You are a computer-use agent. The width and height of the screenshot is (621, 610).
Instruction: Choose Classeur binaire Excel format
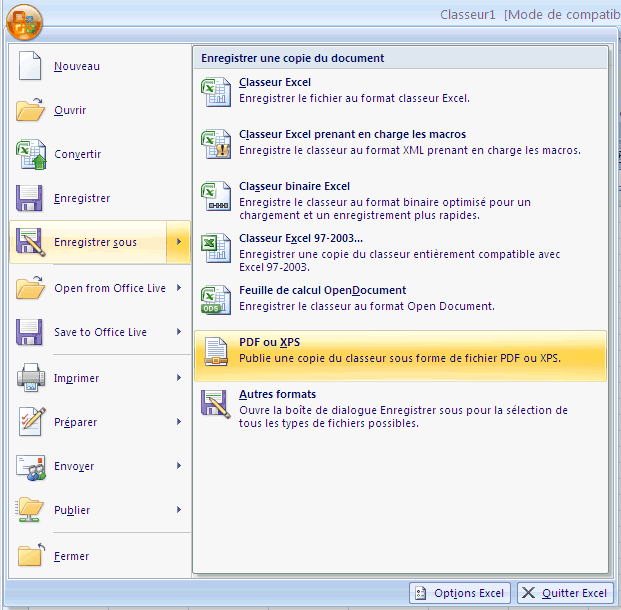[x=400, y=200]
